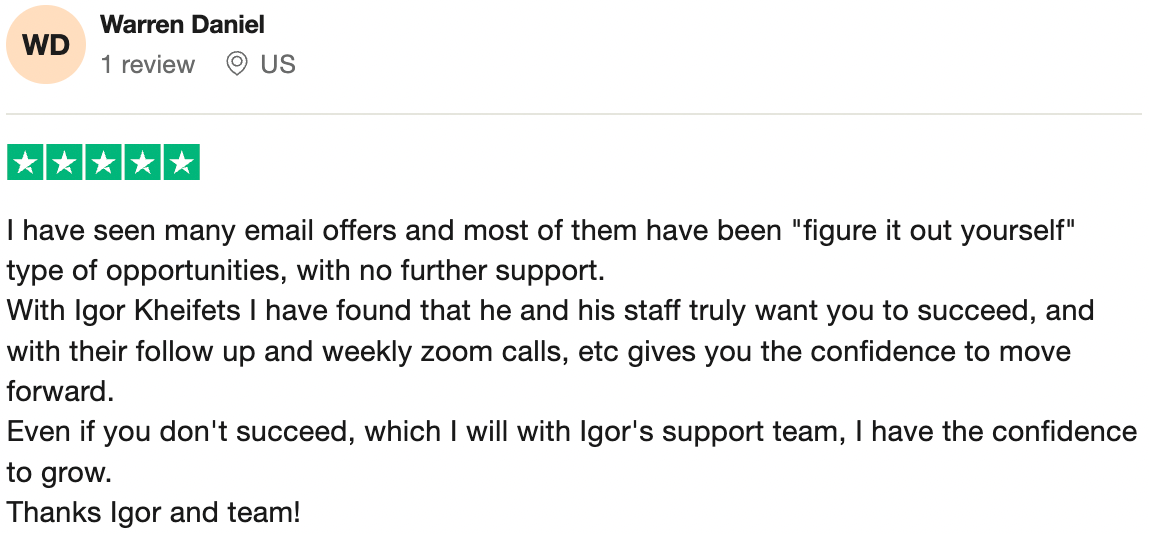Image resolution: width=1149 pixels, height=534 pixels.
Task: Click the WD avatar circle
Action: [x=46, y=45]
